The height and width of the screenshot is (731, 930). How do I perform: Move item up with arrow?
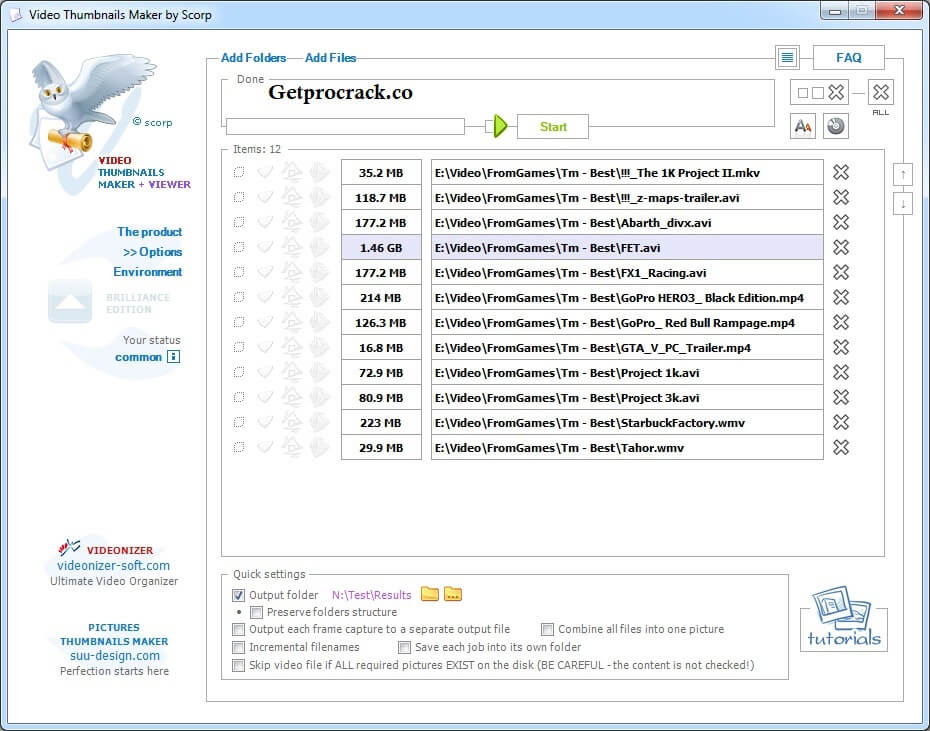[903, 174]
